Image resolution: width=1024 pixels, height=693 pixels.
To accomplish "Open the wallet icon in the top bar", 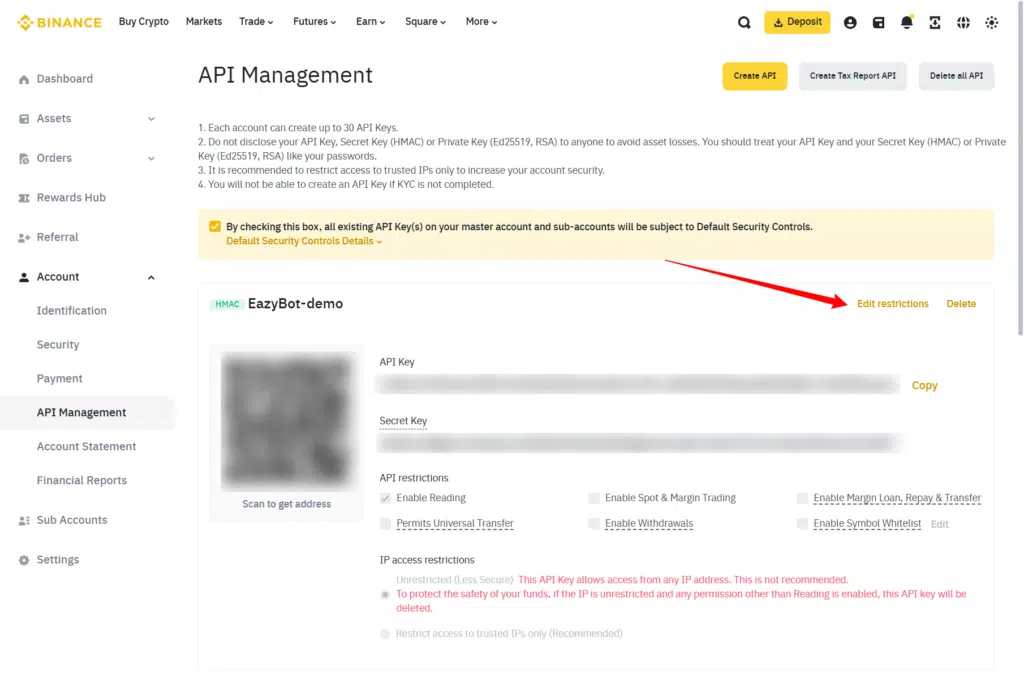I will 878,21.
